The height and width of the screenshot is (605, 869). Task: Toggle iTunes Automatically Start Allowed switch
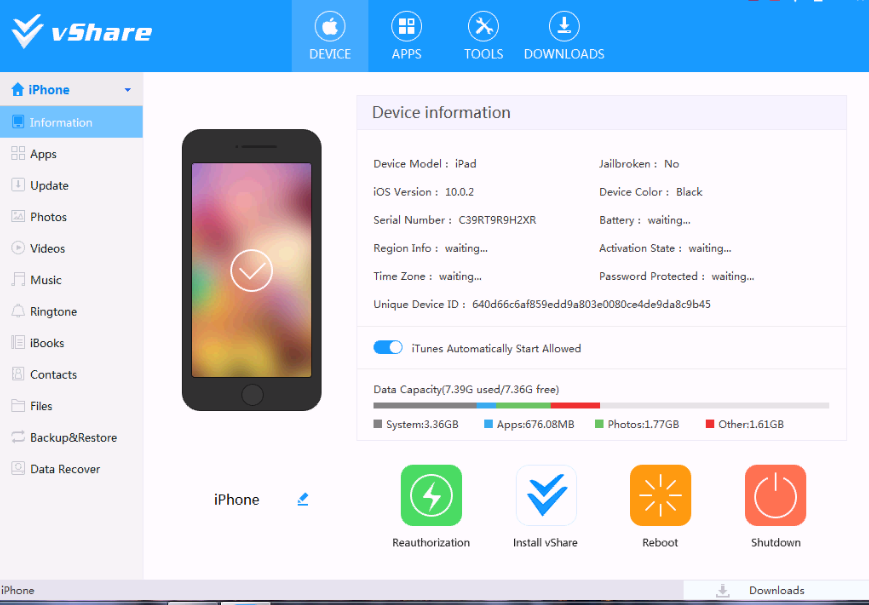tap(388, 348)
